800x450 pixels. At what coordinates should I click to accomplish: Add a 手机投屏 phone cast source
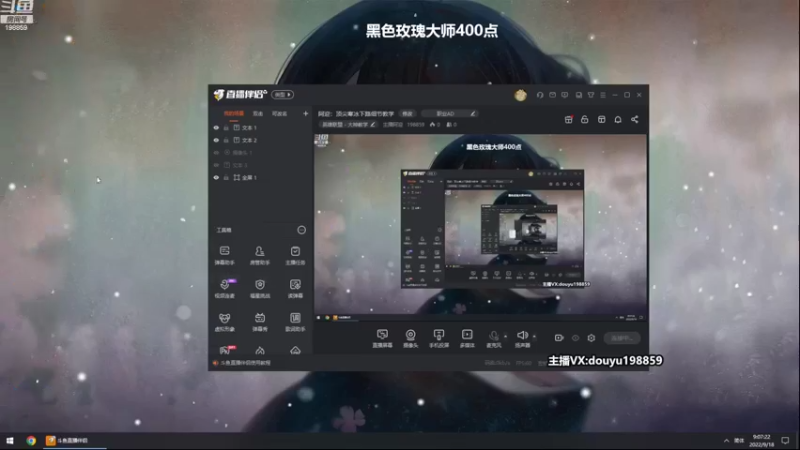[x=439, y=338]
